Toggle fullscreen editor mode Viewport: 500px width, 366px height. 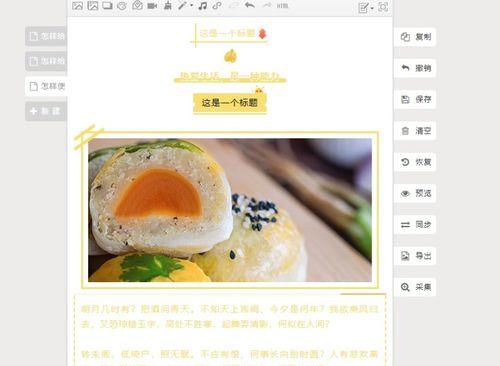[383, 7]
